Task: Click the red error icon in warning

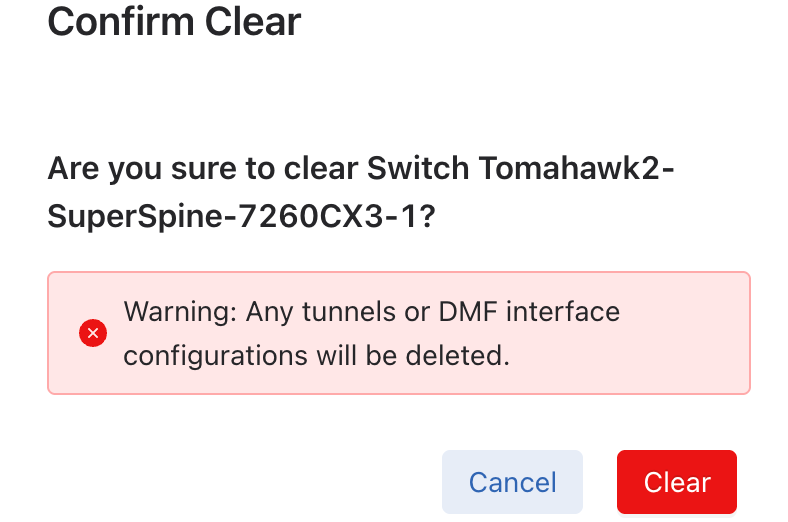Action: (93, 333)
